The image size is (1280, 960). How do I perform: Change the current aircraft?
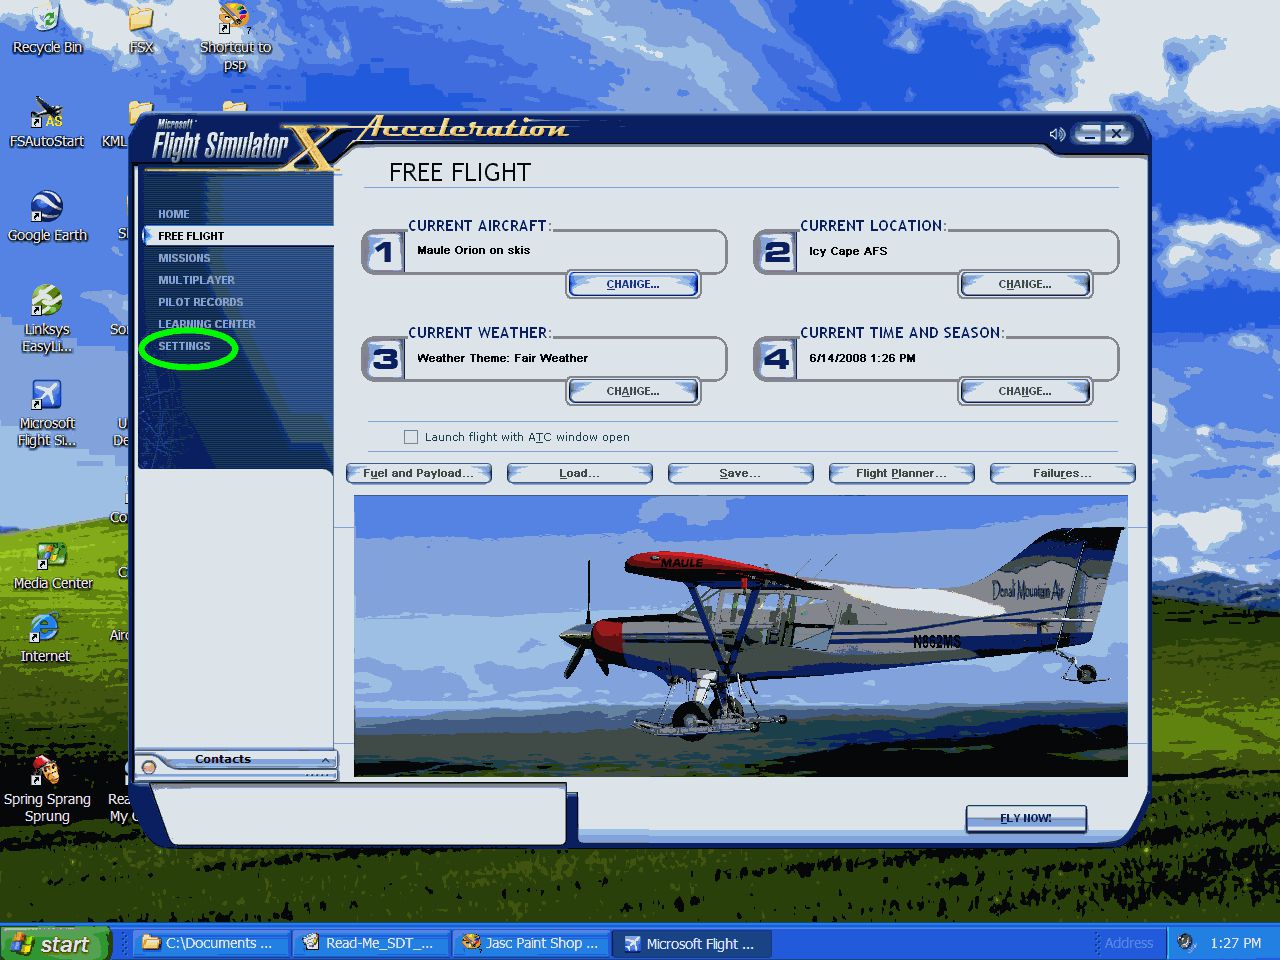(633, 284)
